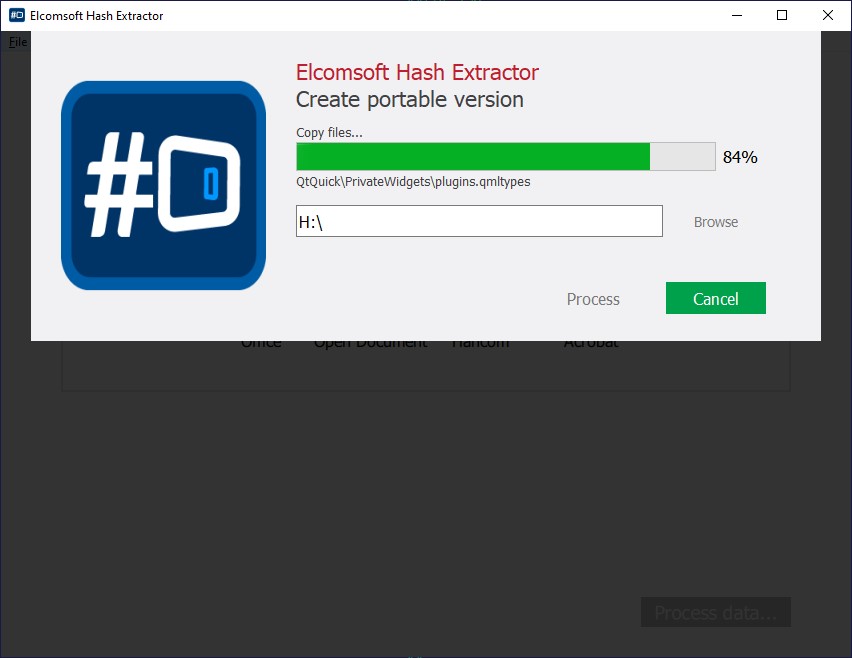Click the 84% progress label
This screenshot has width=852, height=658.
pos(740,157)
